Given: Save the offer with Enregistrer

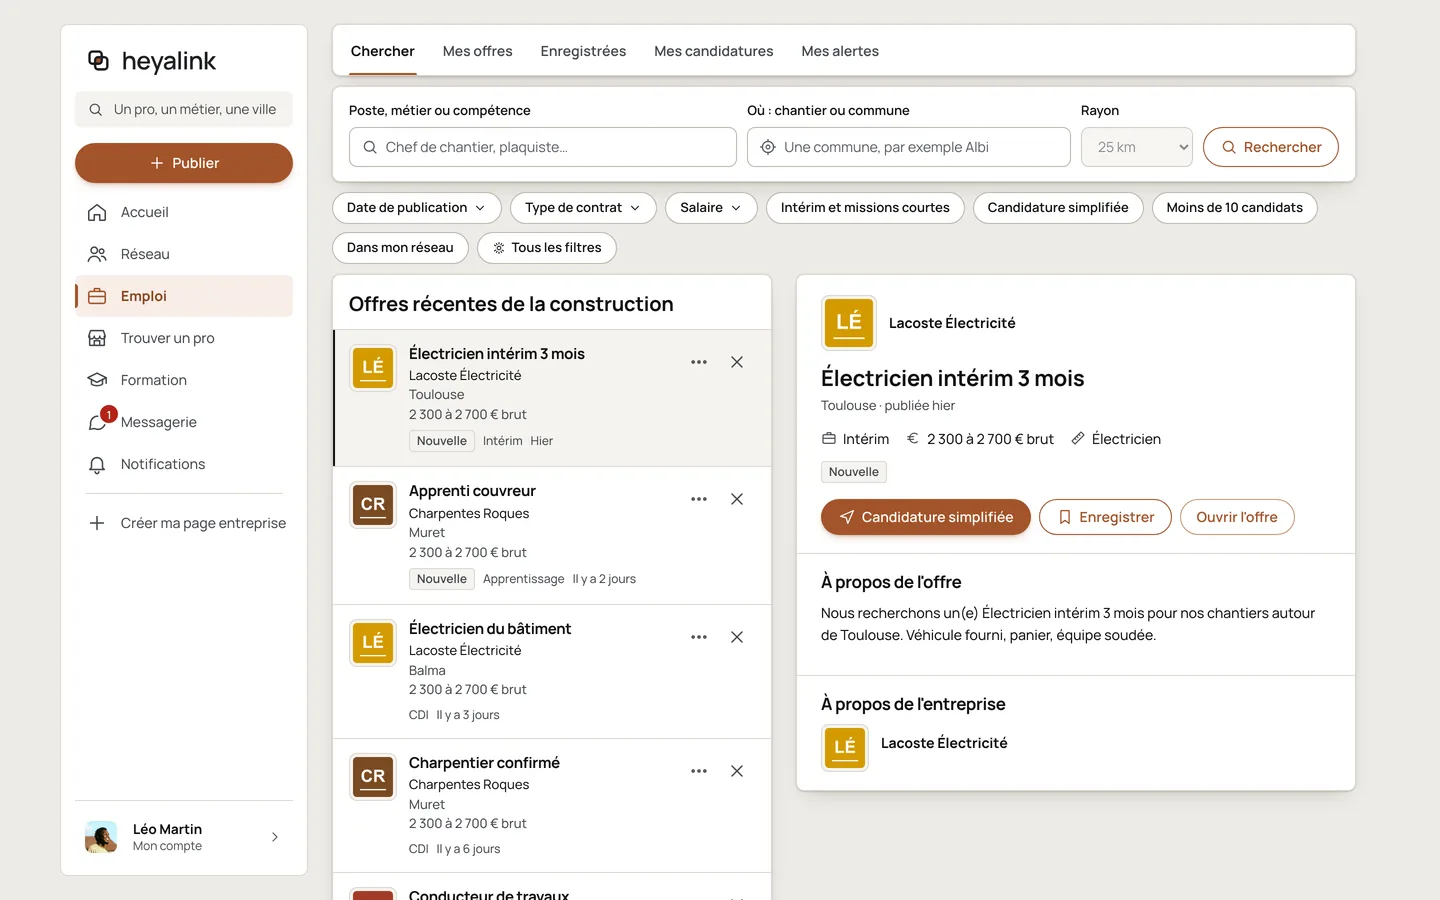Looking at the screenshot, I should pos(1105,517).
